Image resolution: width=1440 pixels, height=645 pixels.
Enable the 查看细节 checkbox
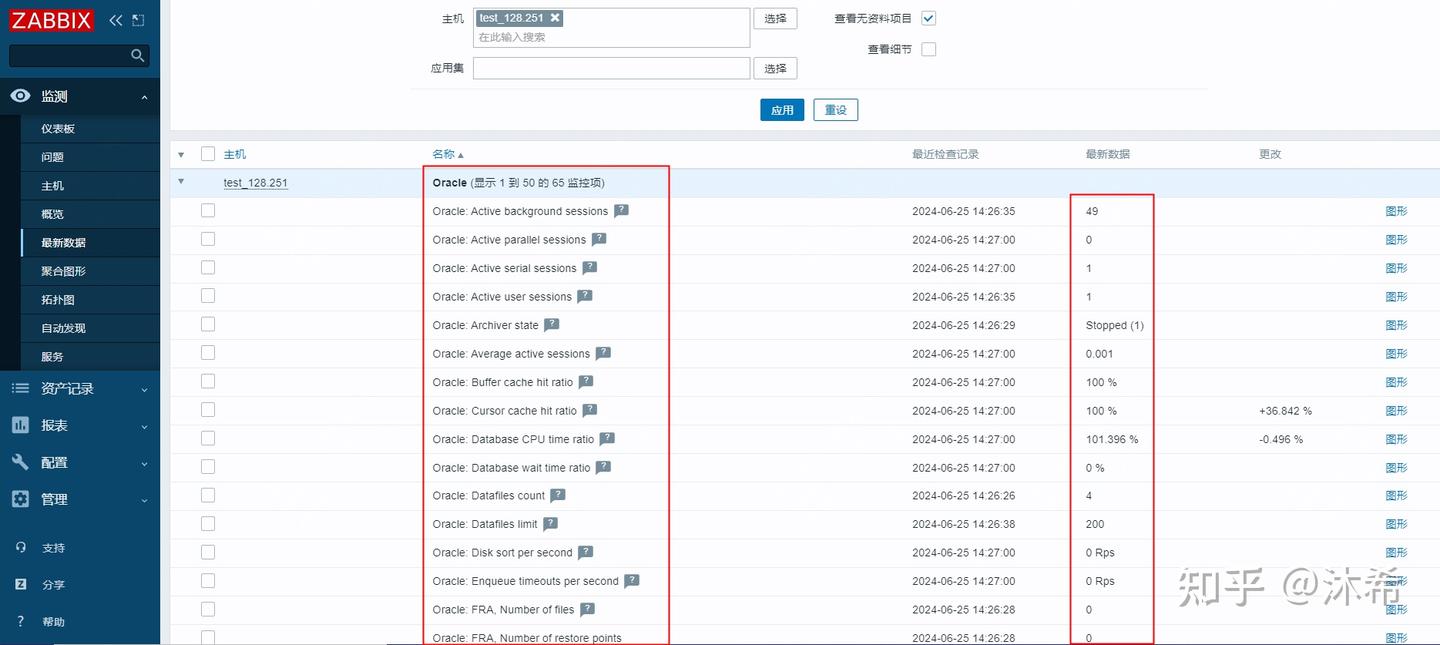coord(928,48)
